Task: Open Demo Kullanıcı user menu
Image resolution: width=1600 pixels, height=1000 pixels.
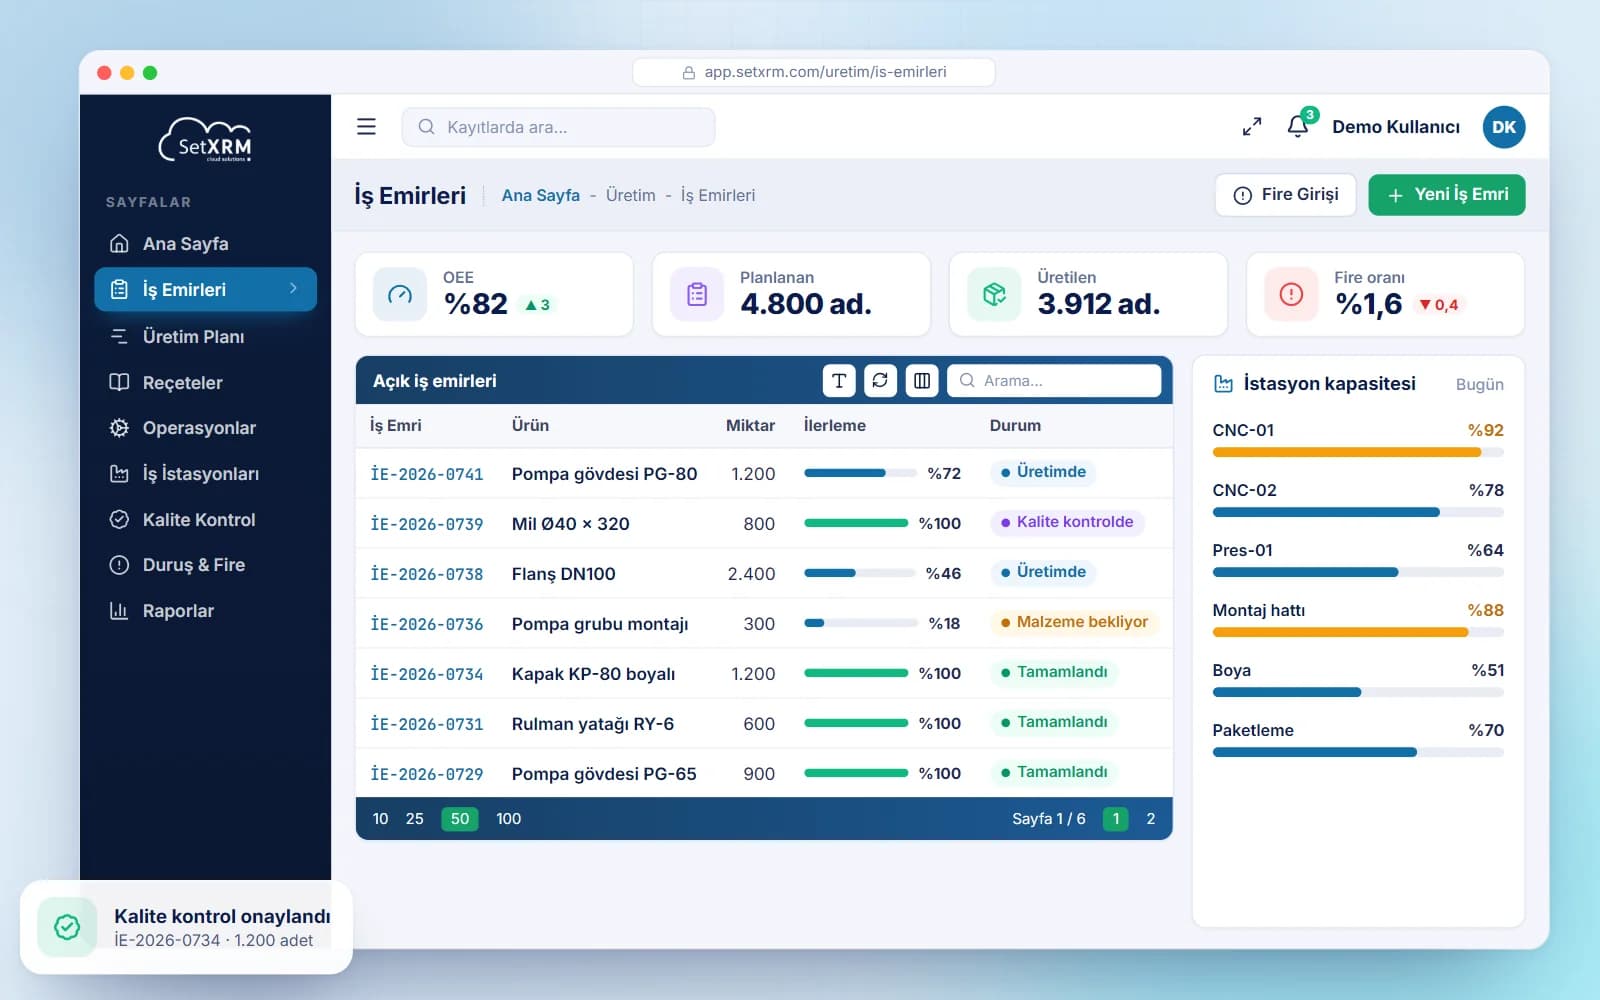Action: pyautogui.click(x=1396, y=127)
